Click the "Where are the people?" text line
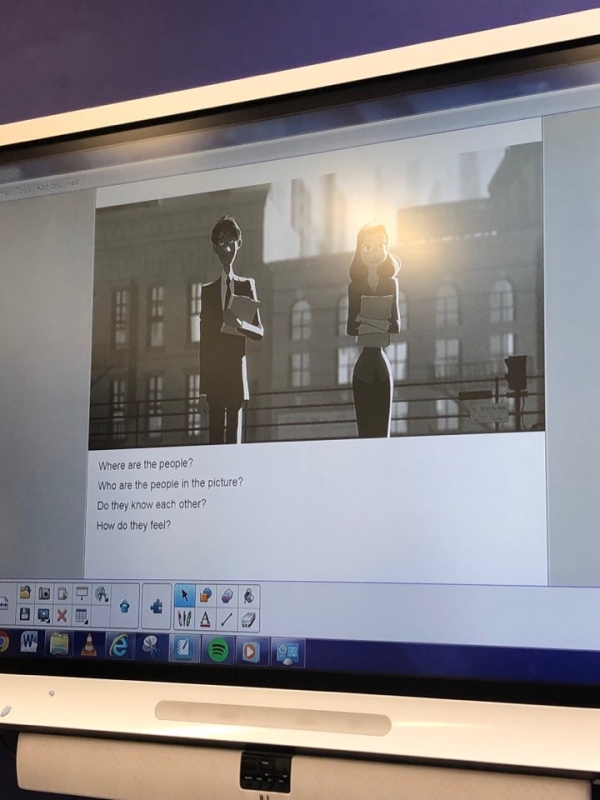Viewport: 600px width, 800px height. pyautogui.click(x=146, y=465)
